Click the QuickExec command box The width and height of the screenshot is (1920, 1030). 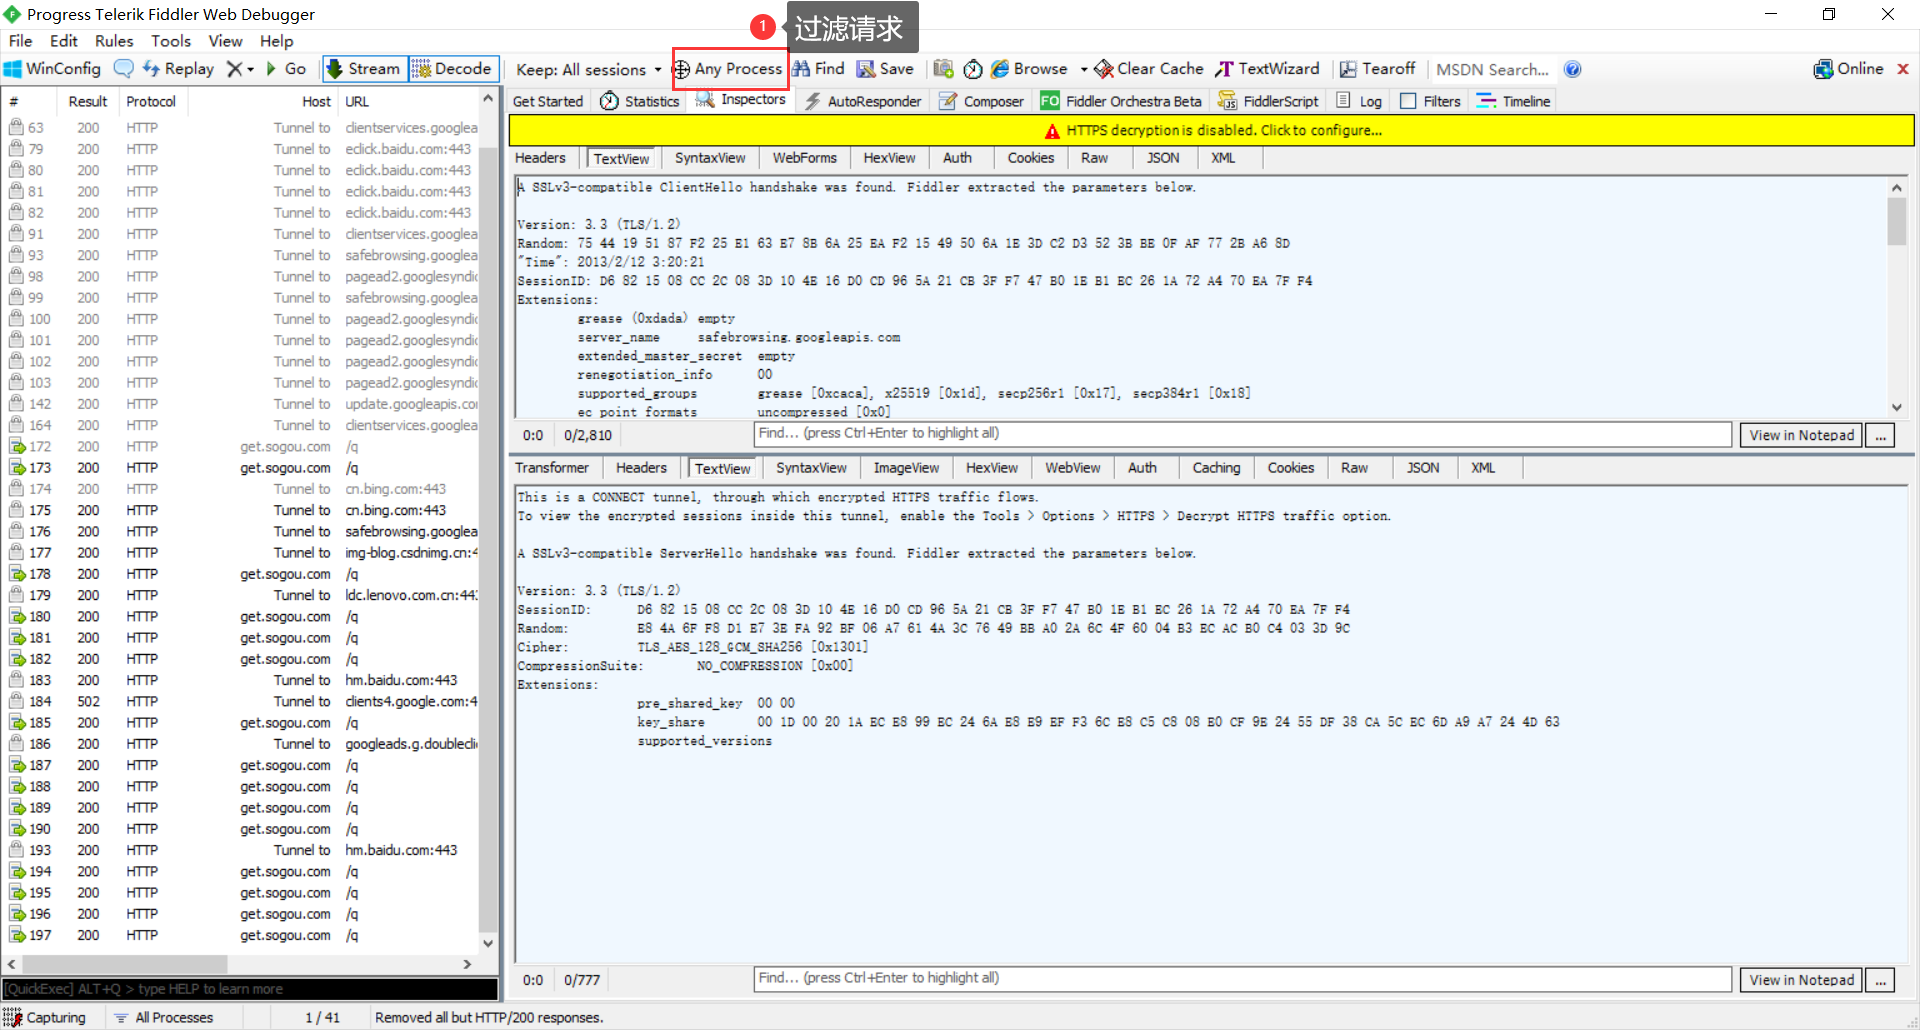tap(250, 989)
